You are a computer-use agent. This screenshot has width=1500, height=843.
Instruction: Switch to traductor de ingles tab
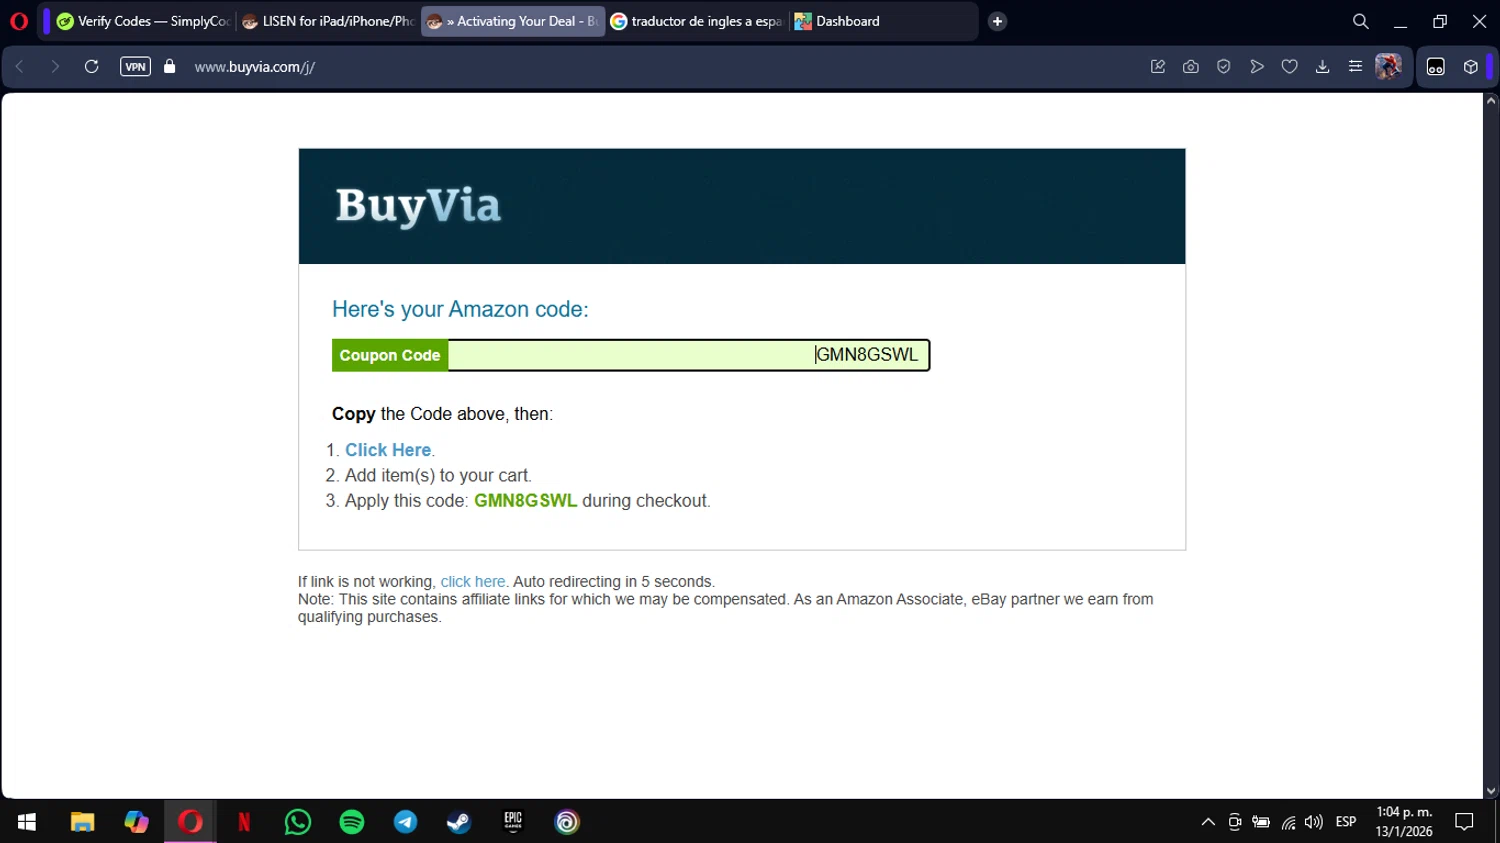(697, 21)
